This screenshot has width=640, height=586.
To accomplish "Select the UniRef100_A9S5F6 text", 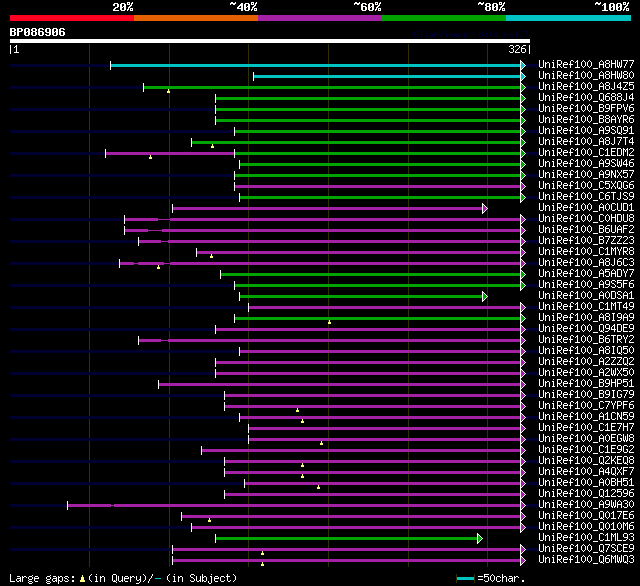I will tap(586, 285).
